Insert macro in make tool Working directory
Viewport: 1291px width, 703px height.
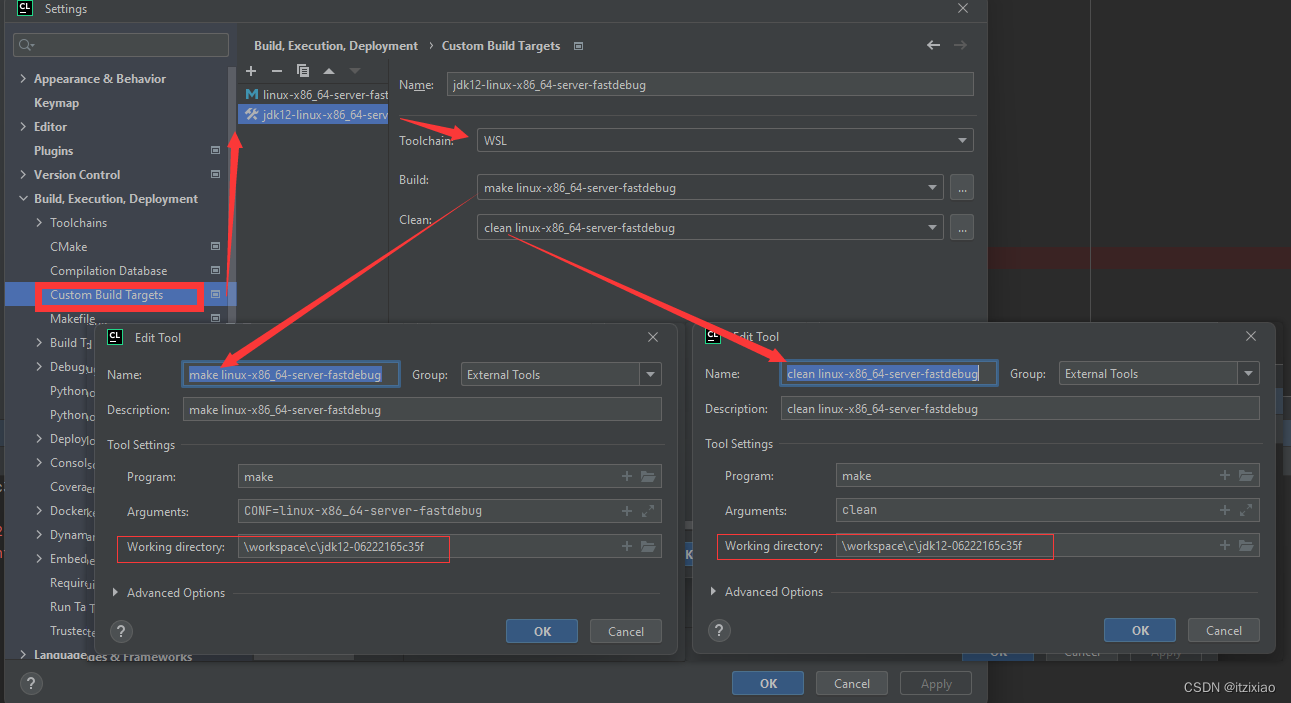627,546
